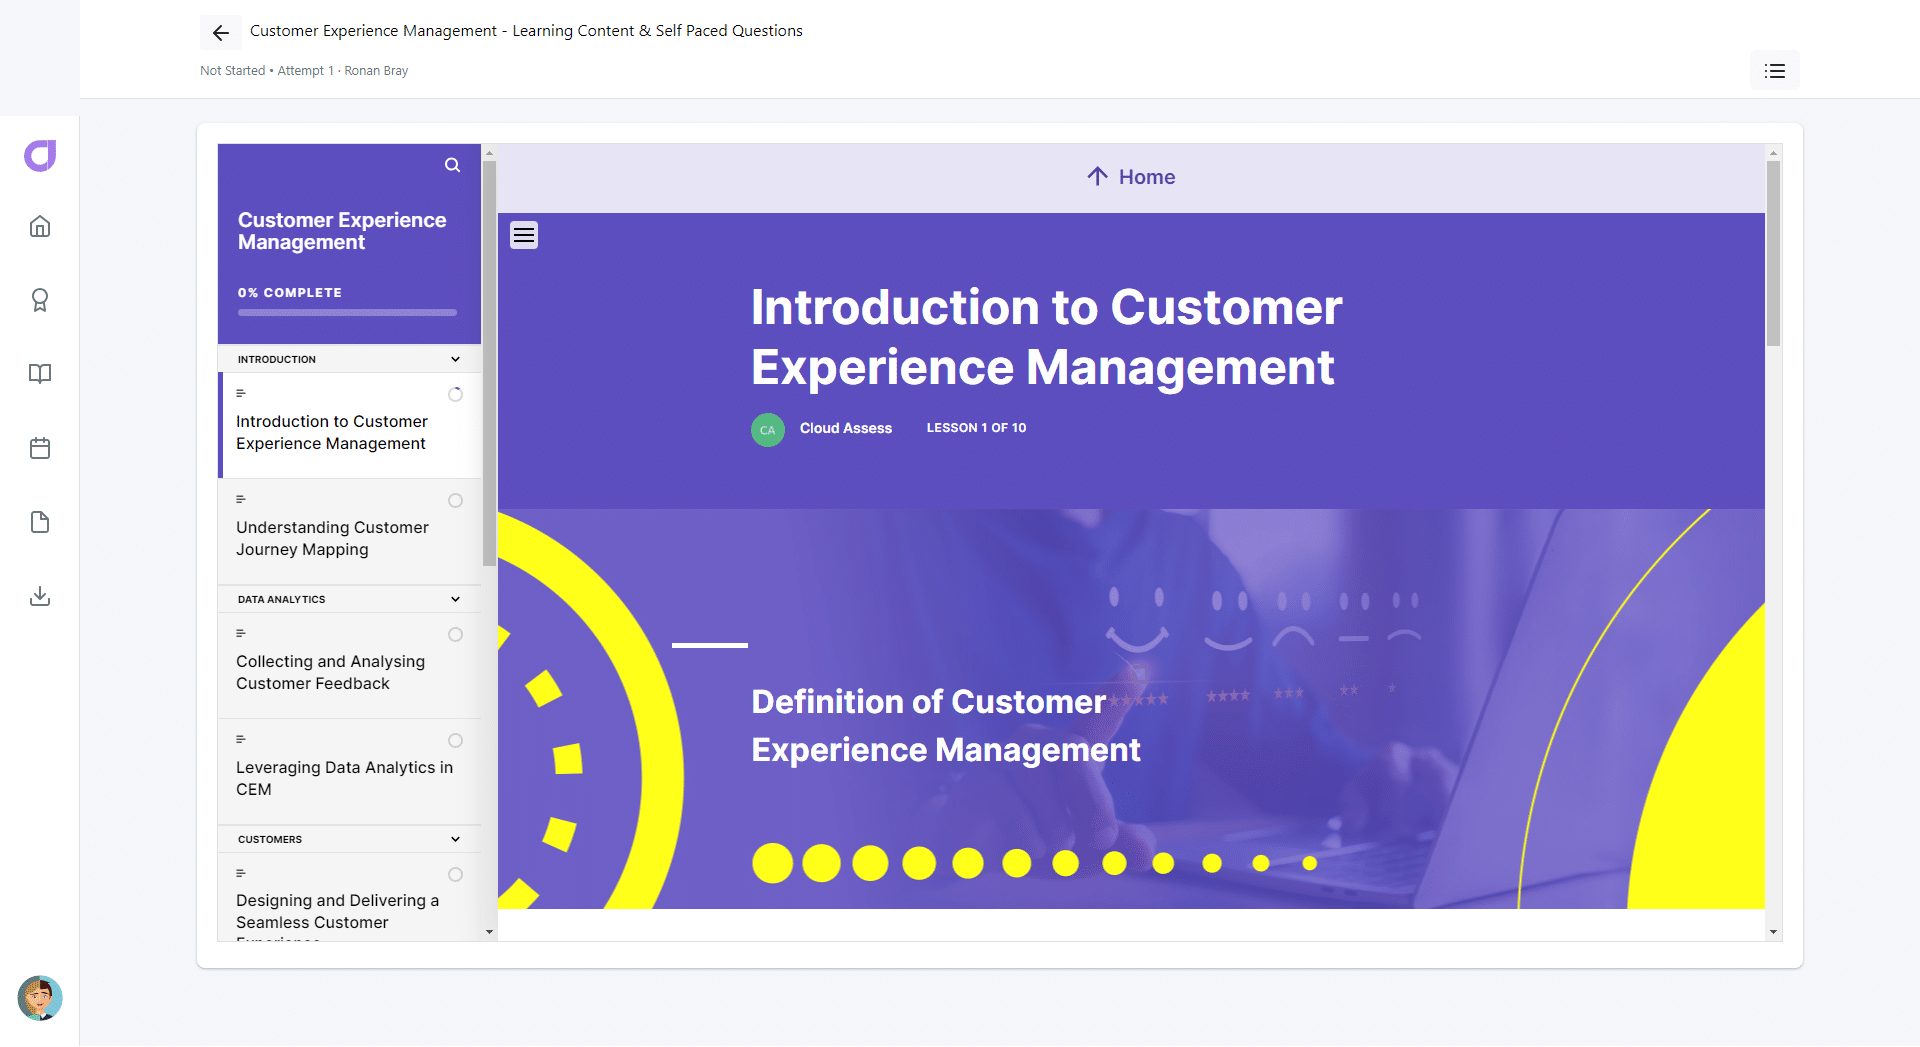Click the purple Cloud Assess logo
The image size is (1920, 1047).
point(40,156)
